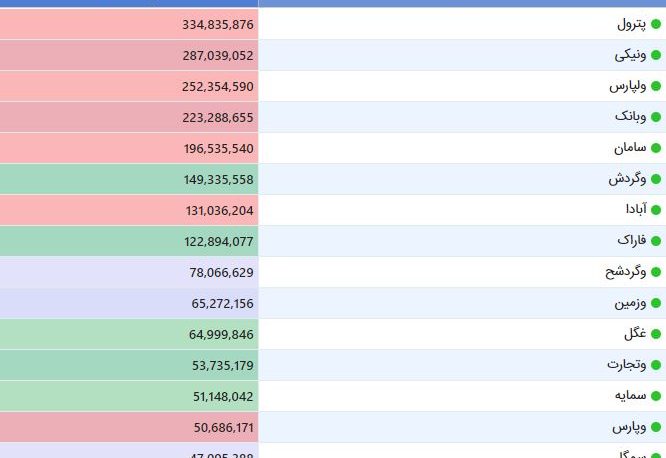Open the سمایه symbol

click(x=631, y=396)
